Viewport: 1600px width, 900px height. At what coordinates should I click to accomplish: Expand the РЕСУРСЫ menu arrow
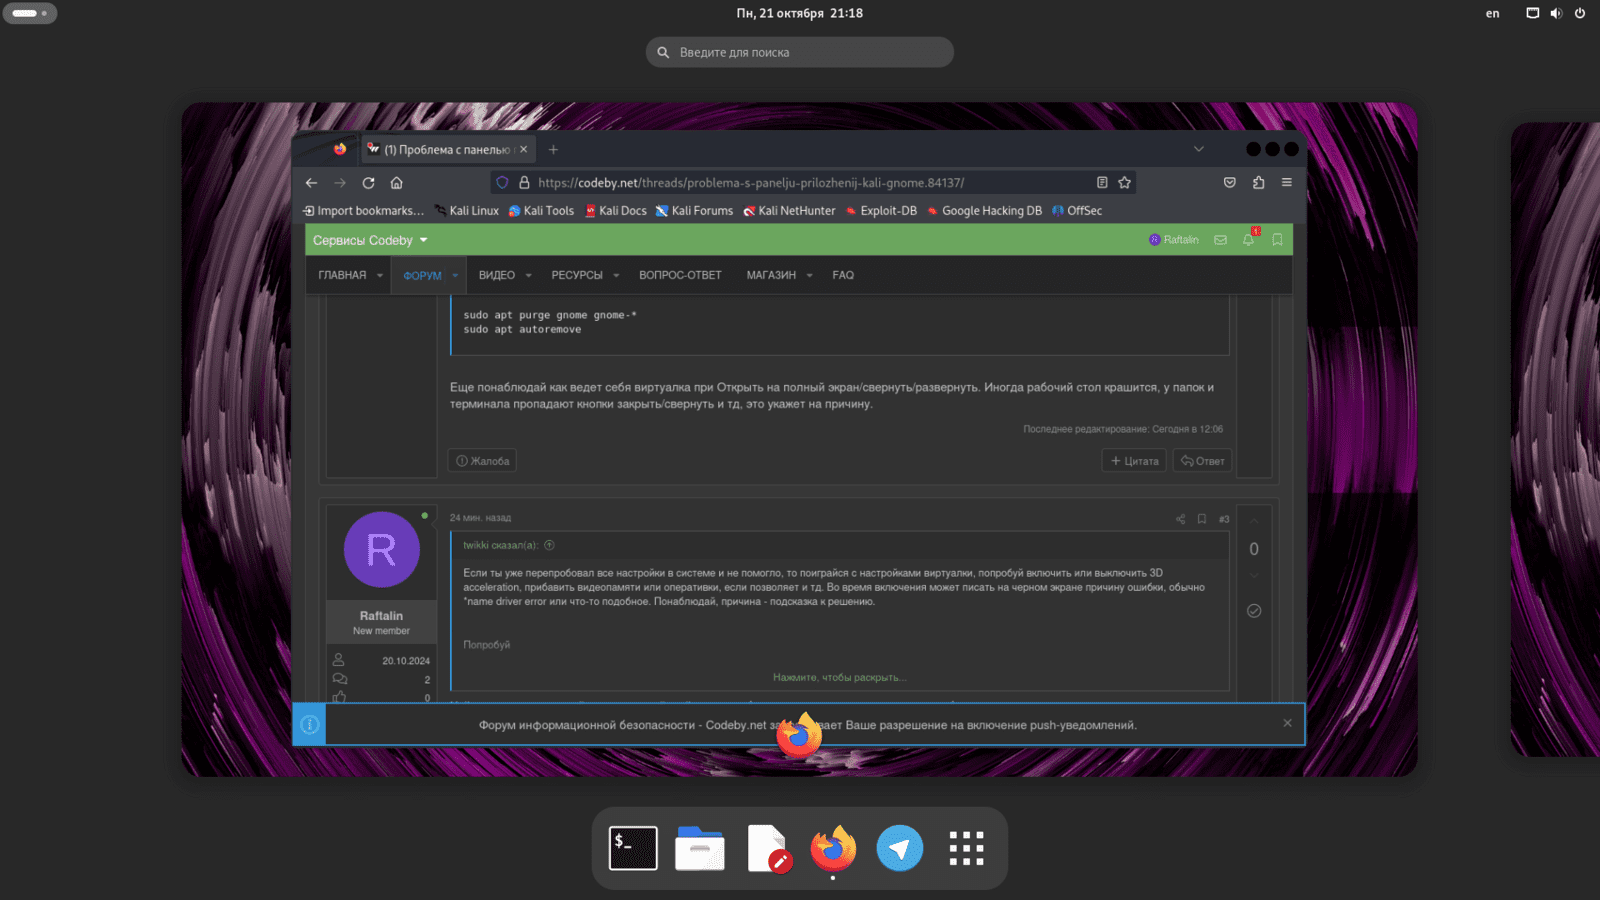coord(616,276)
